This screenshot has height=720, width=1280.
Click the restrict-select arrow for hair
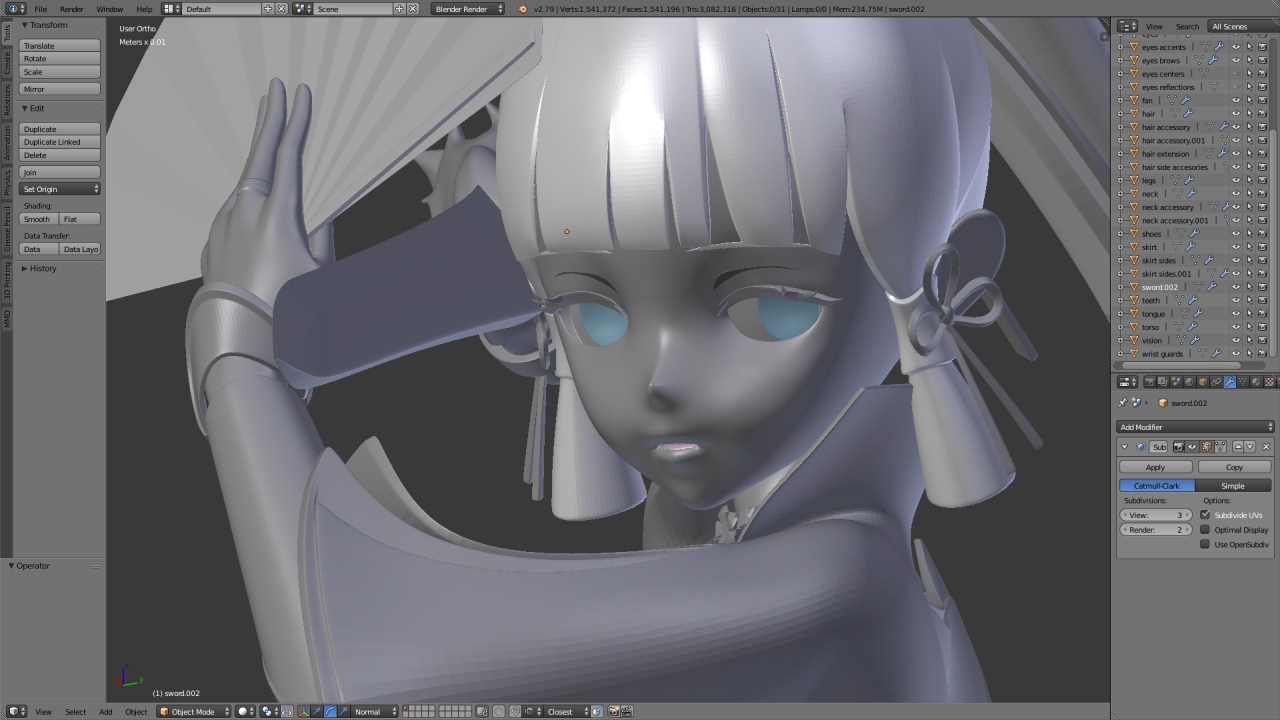click(x=1249, y=113)
